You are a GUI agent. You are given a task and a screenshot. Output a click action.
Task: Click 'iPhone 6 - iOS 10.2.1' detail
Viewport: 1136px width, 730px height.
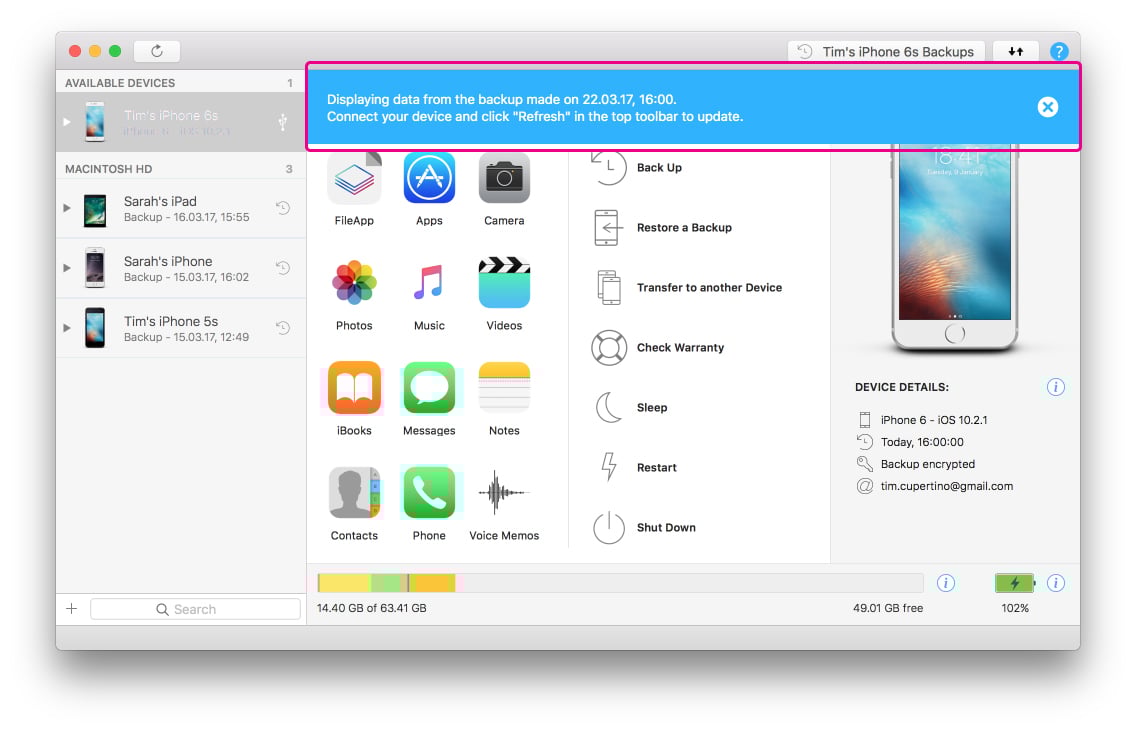coord(934,420)
